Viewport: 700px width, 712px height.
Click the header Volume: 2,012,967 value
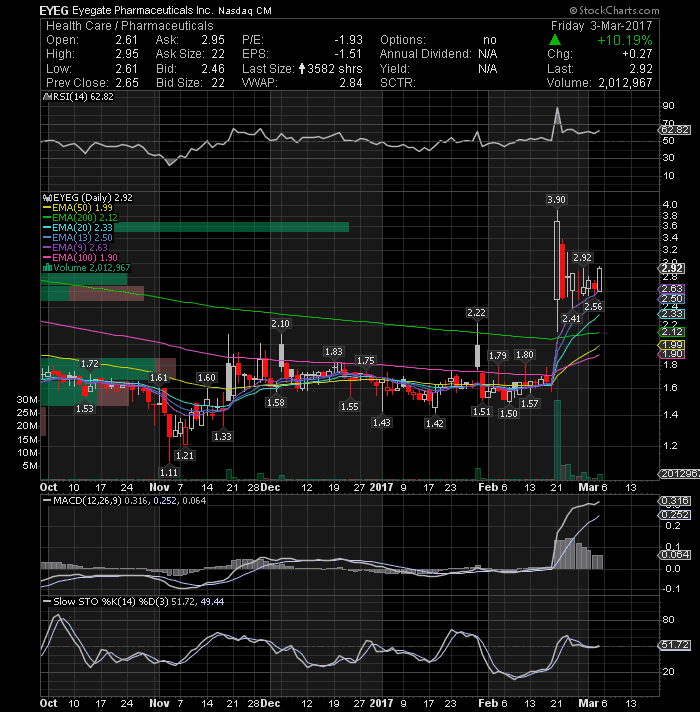pos(625,83)
